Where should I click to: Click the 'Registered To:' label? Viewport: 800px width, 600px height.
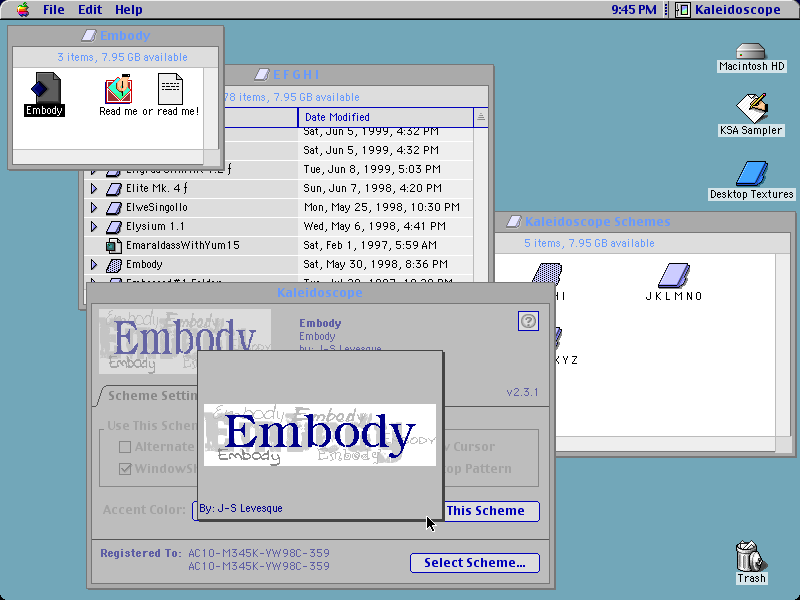coord(140,553)
